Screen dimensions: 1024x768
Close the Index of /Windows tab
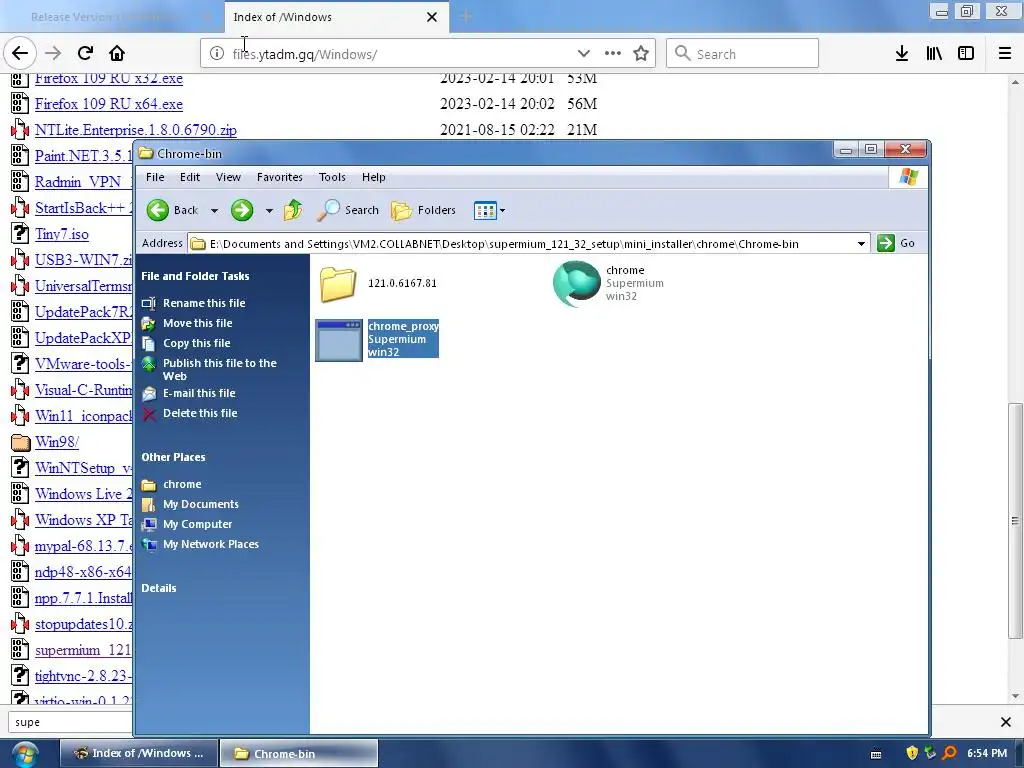click(432, 17)
